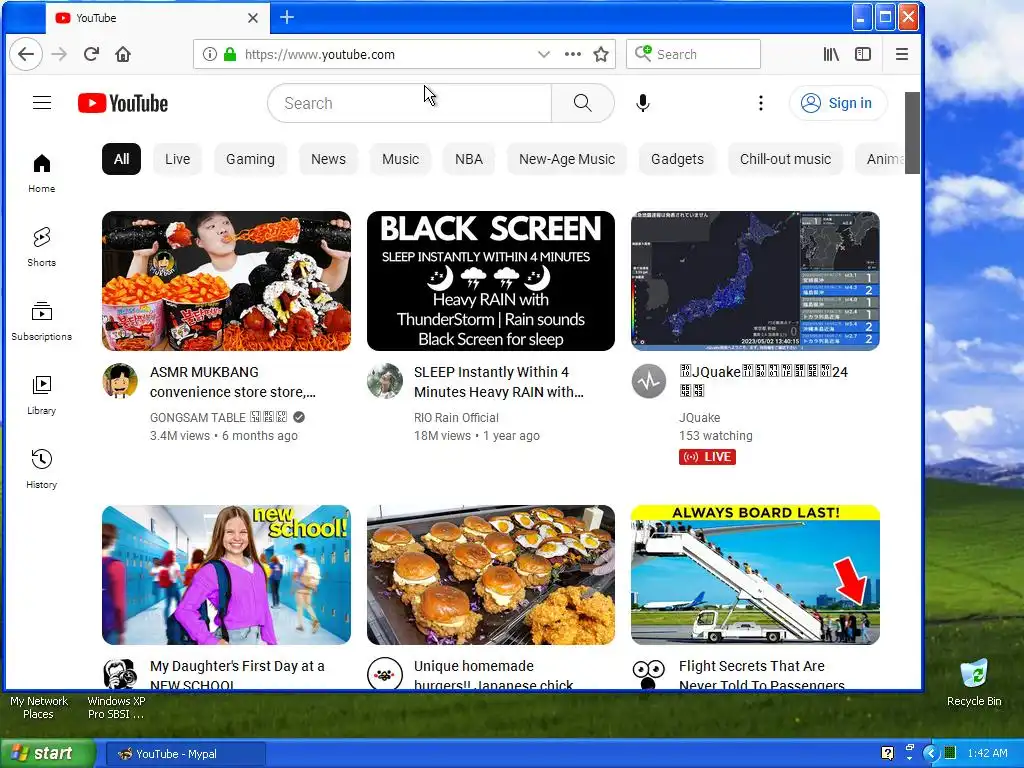Bookmark this page with the star
The image size is (1024, 768).
point(601,54)
